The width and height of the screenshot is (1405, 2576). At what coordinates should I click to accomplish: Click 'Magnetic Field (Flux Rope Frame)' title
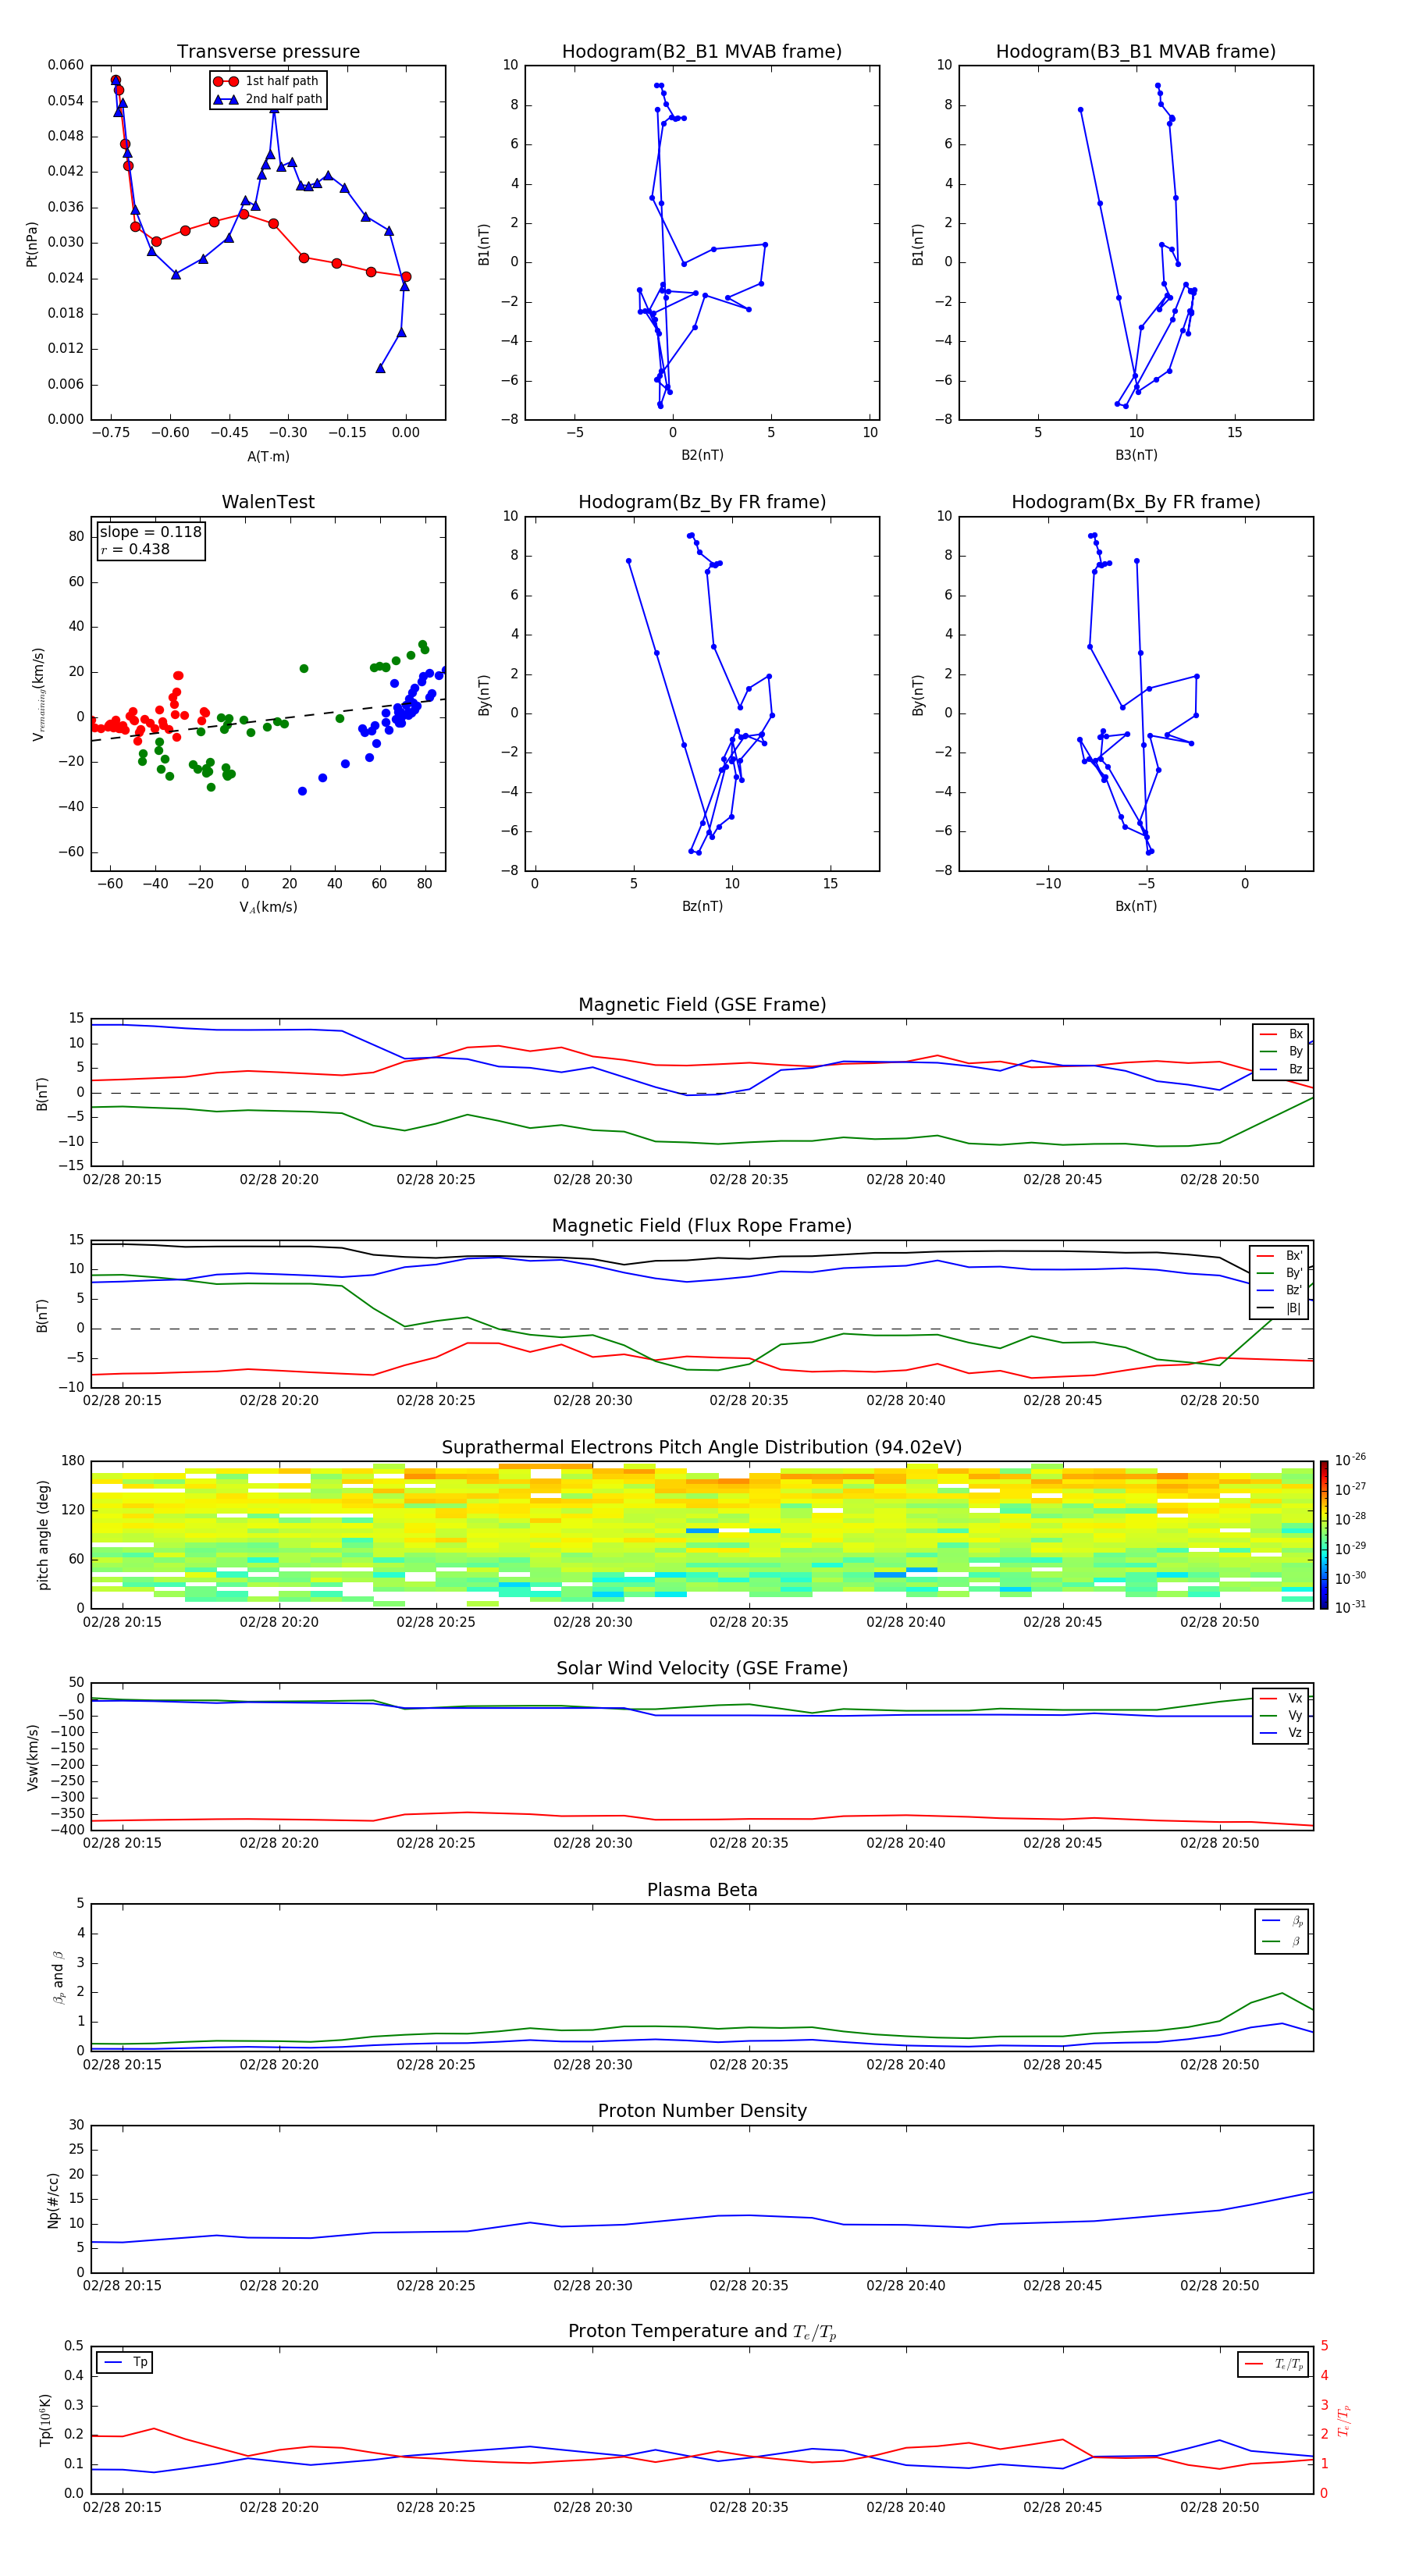702,1226
